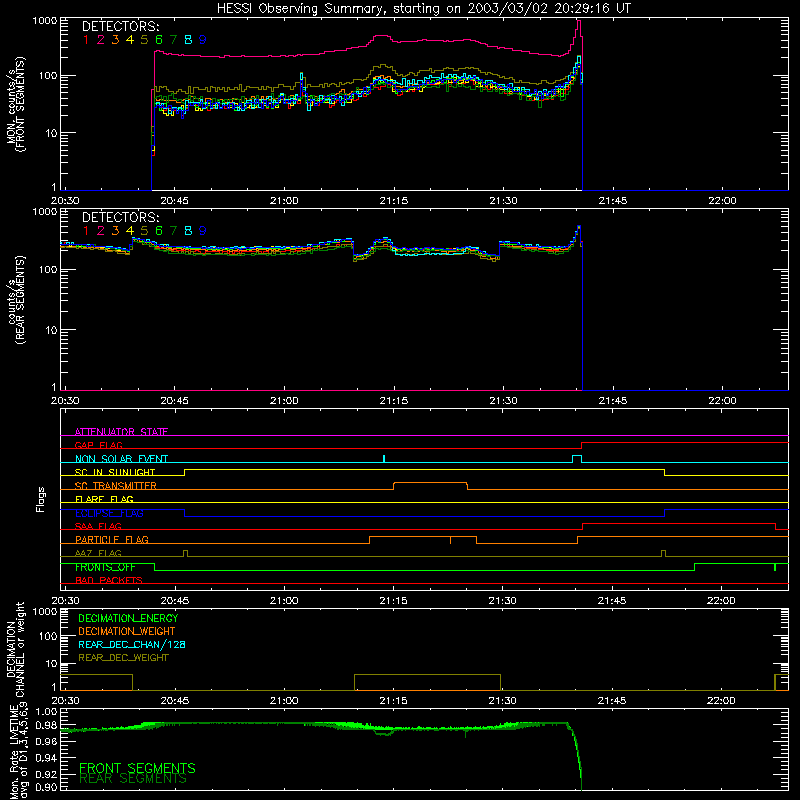This screenshot has width=800, height=800.
Task: Click the 1000 tick of front segments plot
Action: pyautogui.click(x=45, y=21)
